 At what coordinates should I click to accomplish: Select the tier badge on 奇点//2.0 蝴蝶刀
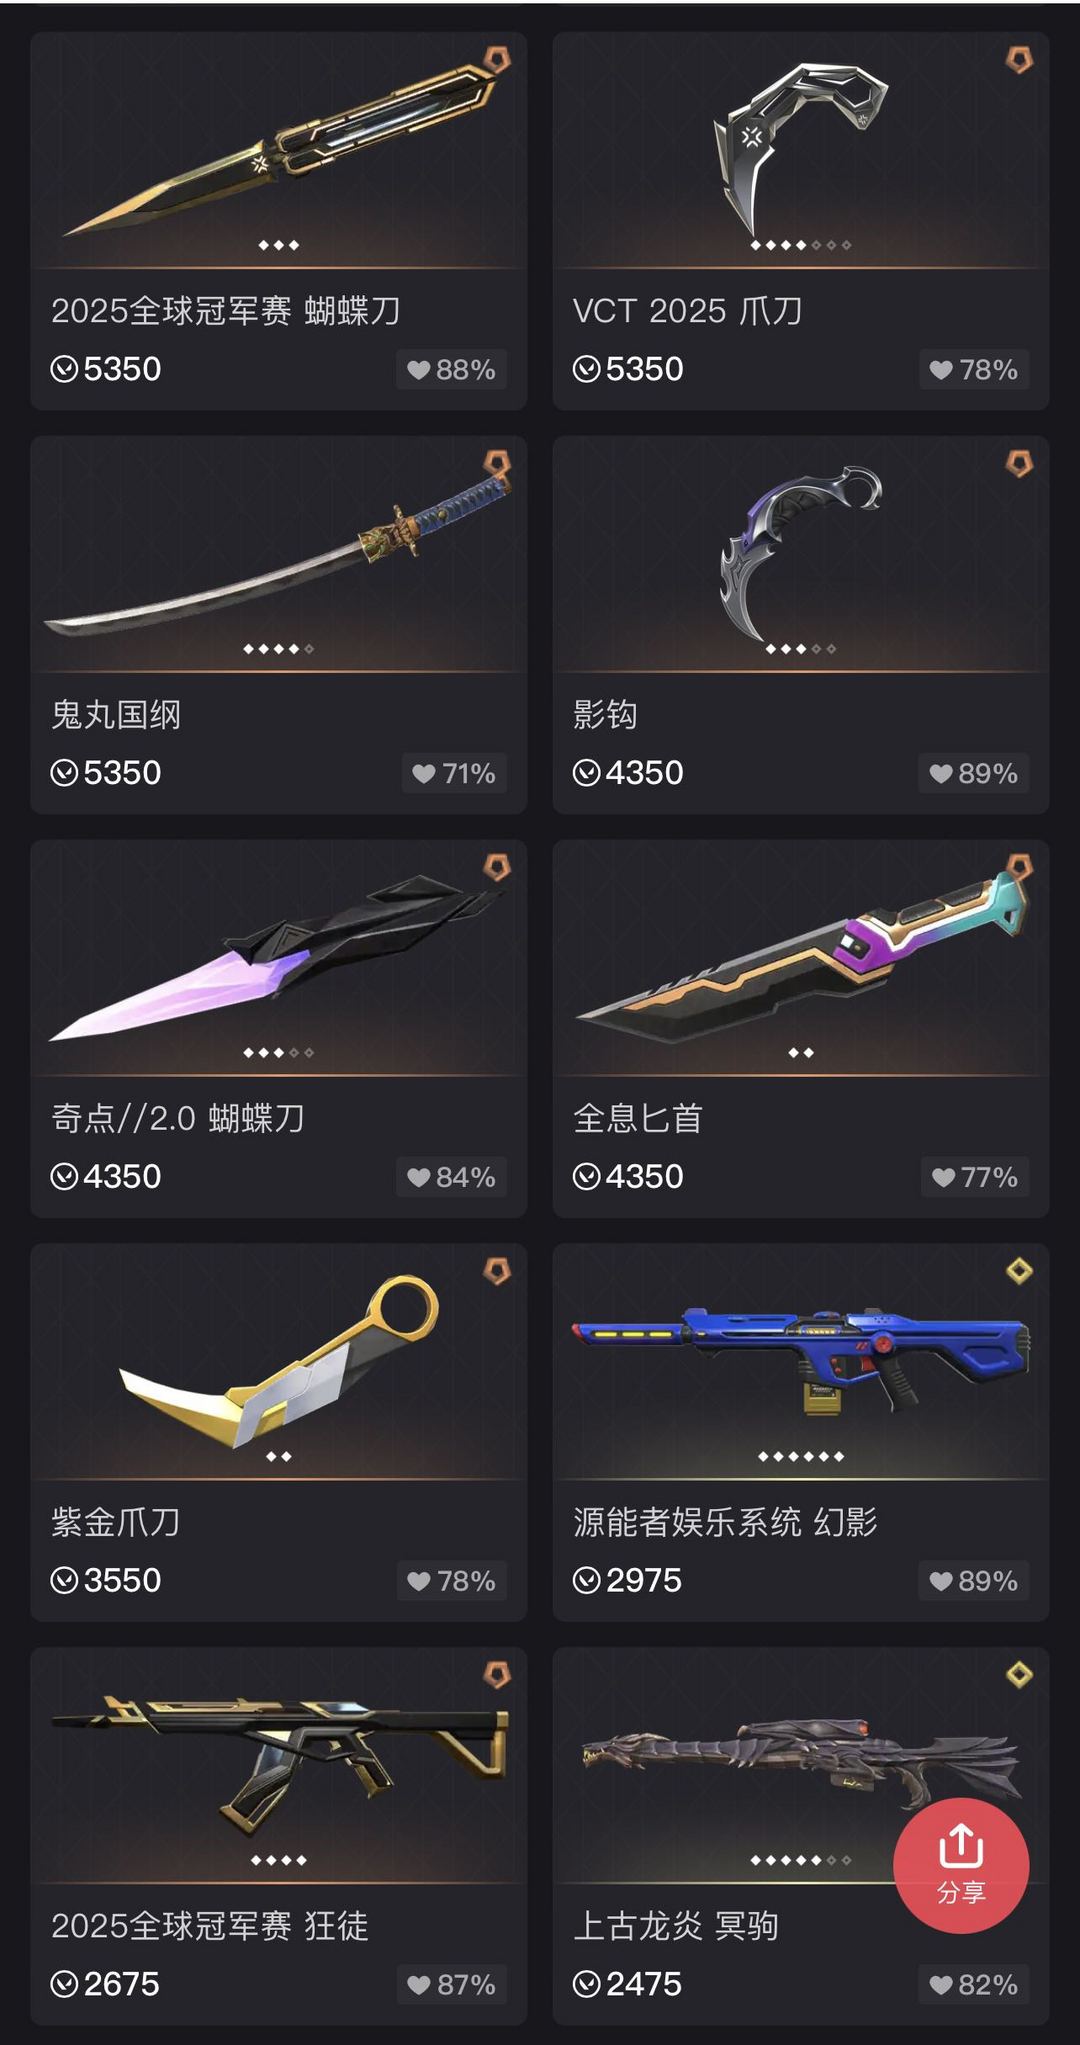pyautogui.click(x=497, y=867)
